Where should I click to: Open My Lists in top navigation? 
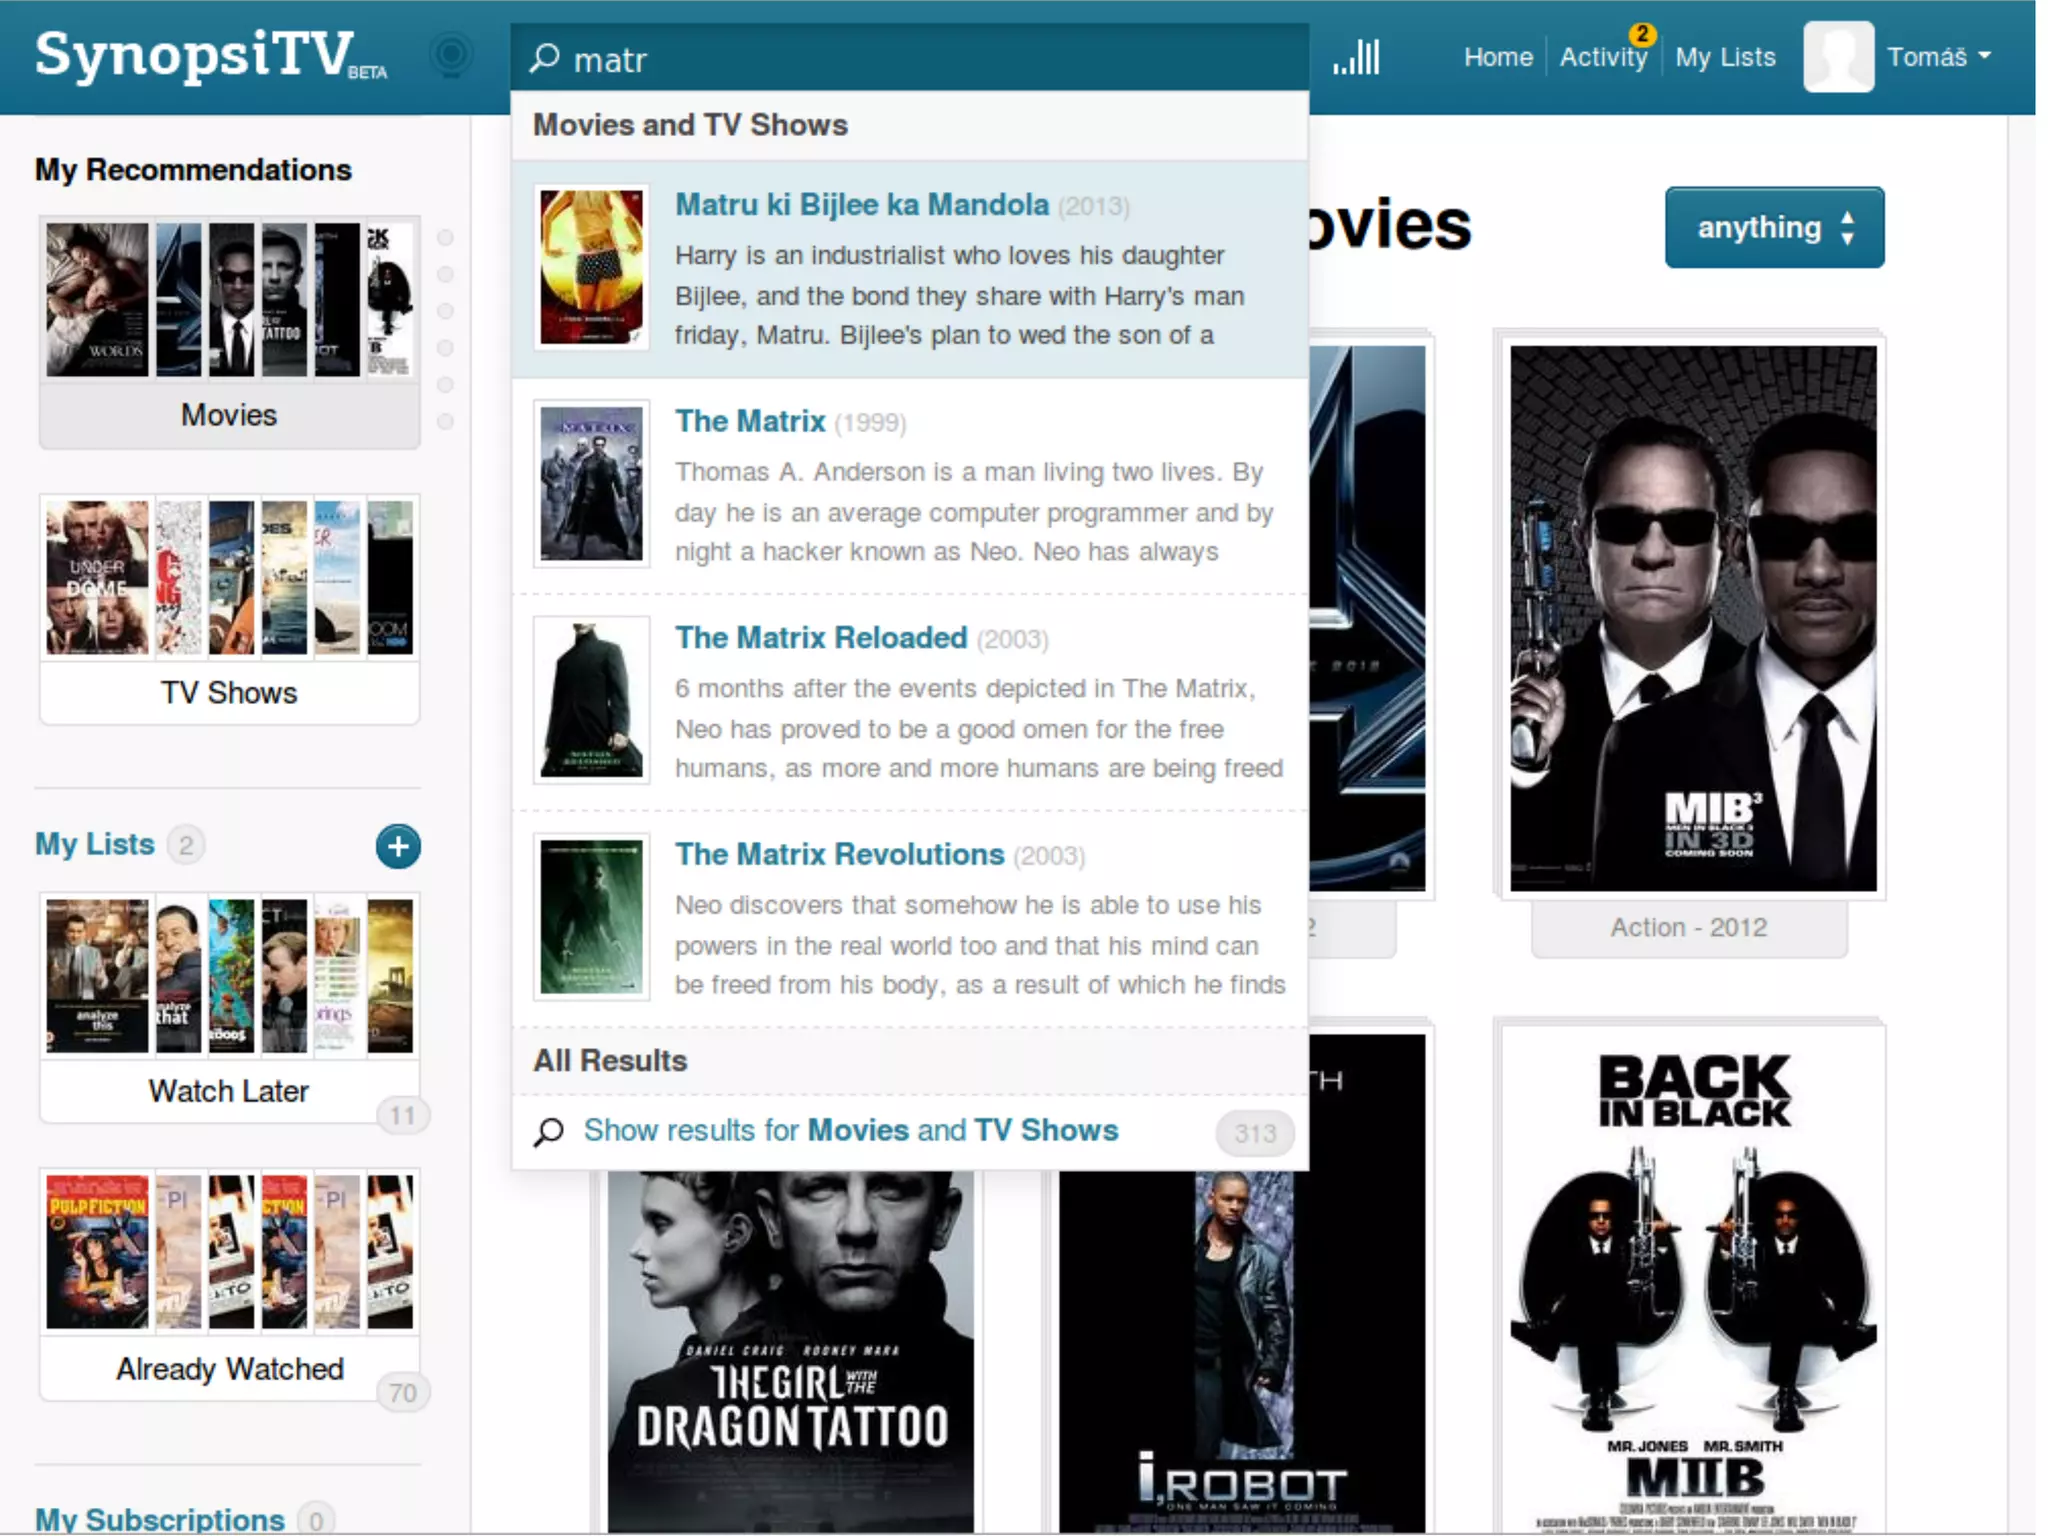pos(1725,57)
